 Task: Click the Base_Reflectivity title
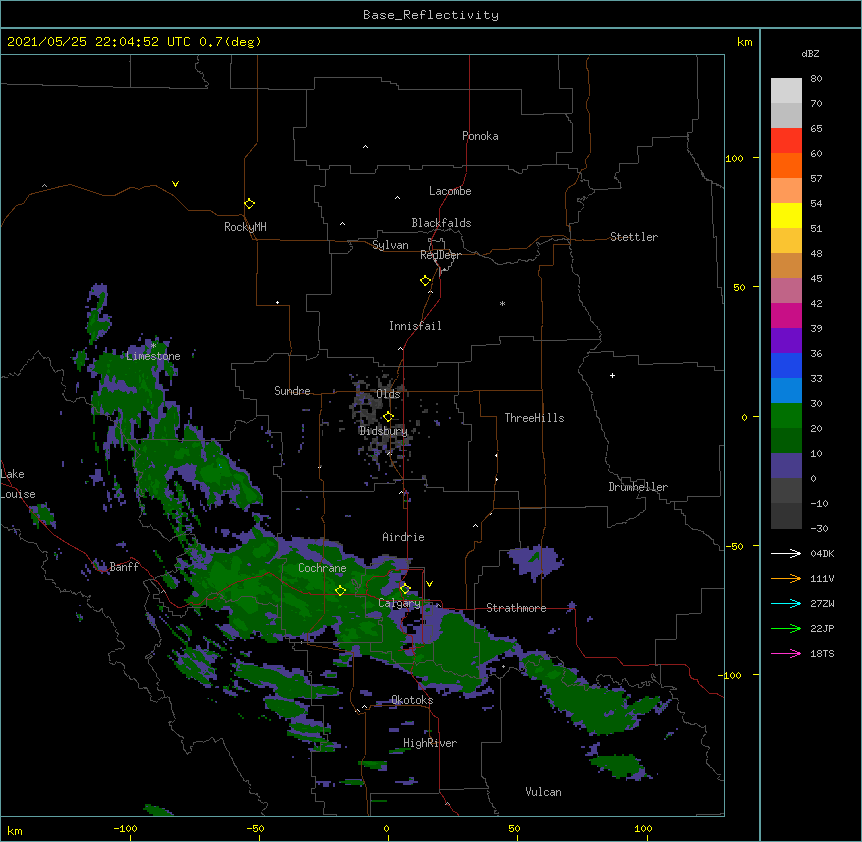pyautogui.click(x=431, y=15)
